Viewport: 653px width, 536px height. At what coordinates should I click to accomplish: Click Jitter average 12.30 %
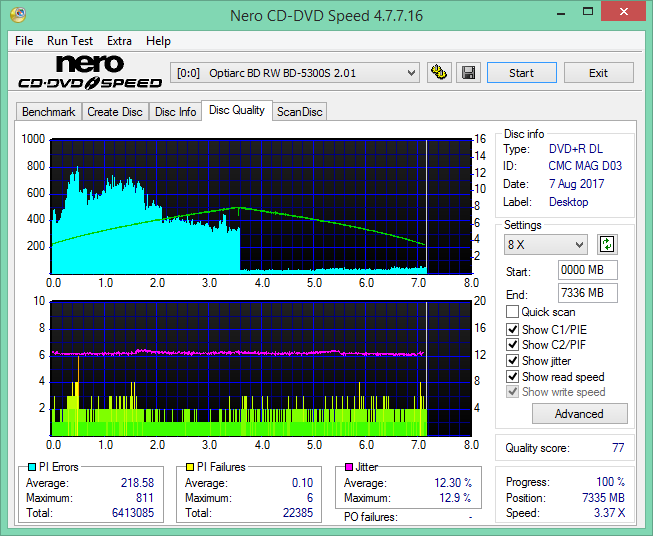pyautogui.click(x=453, y=482)
